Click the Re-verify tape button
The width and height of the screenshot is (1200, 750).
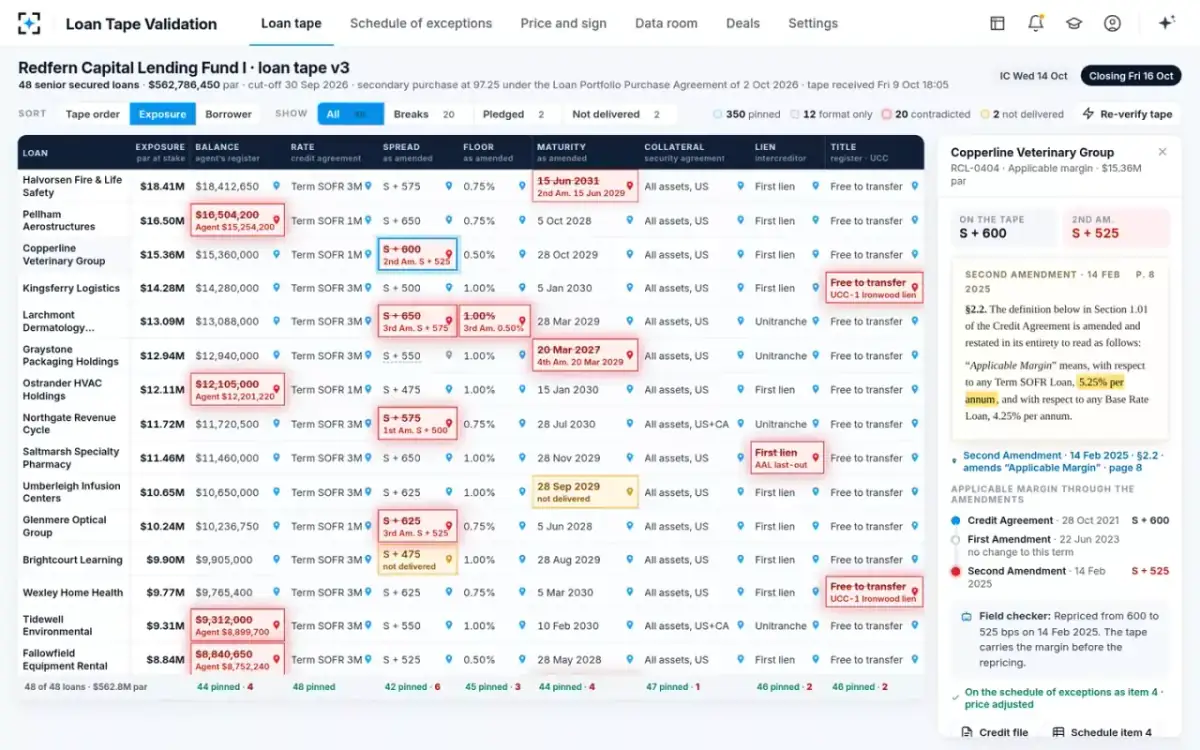(1127, 114)
